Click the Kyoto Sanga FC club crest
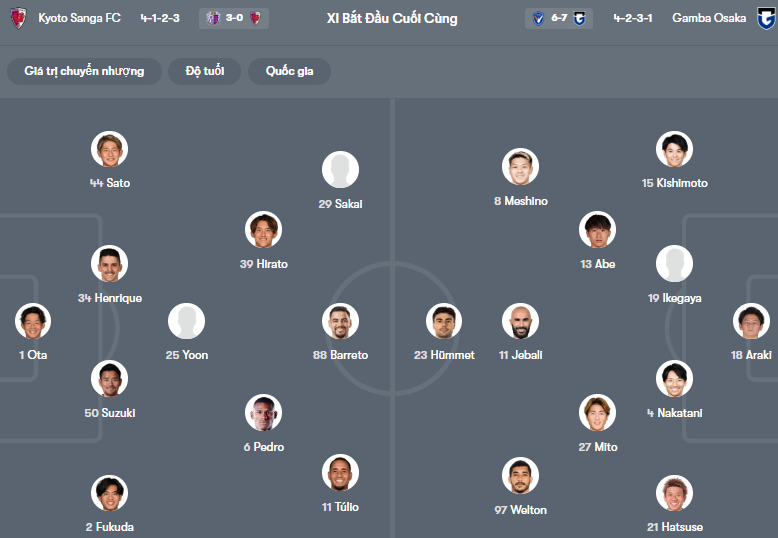 (18, 18)
